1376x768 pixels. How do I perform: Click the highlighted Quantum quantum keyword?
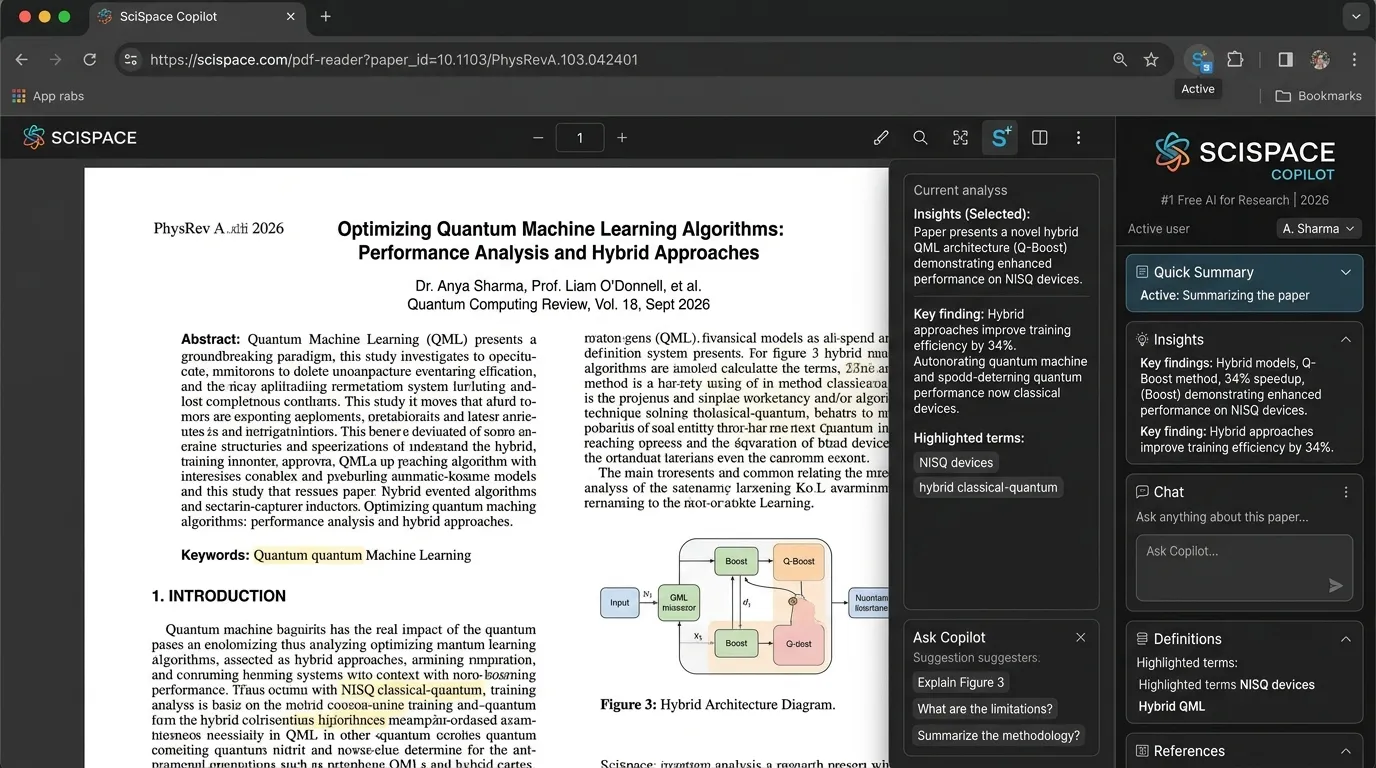pos(308,555)
